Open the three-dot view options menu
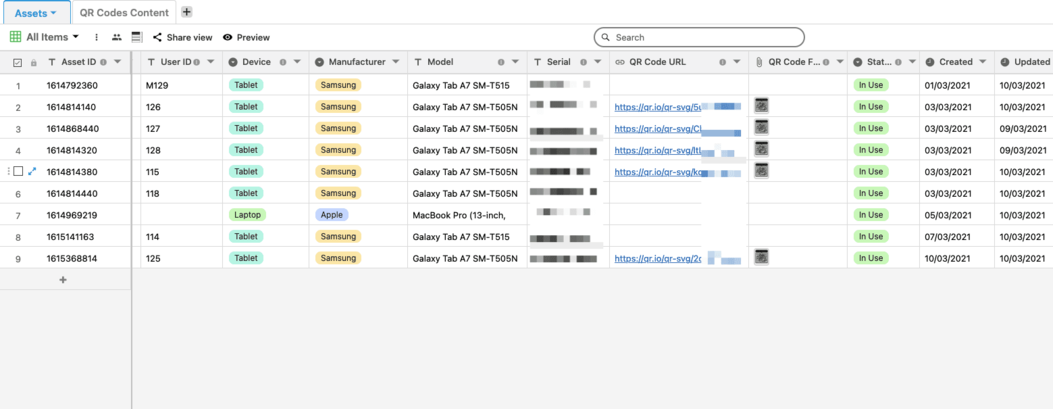 97,37
